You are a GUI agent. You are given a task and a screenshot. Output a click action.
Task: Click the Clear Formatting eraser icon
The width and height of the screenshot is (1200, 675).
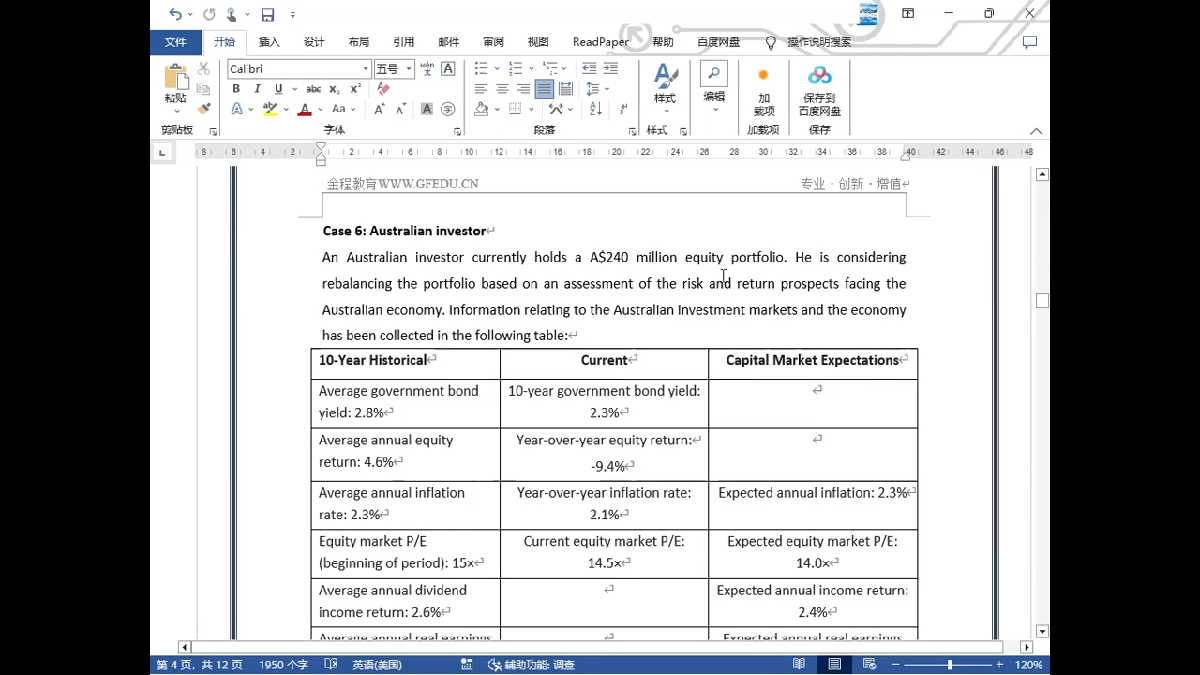pyautogui.click(x=384, y=89)
